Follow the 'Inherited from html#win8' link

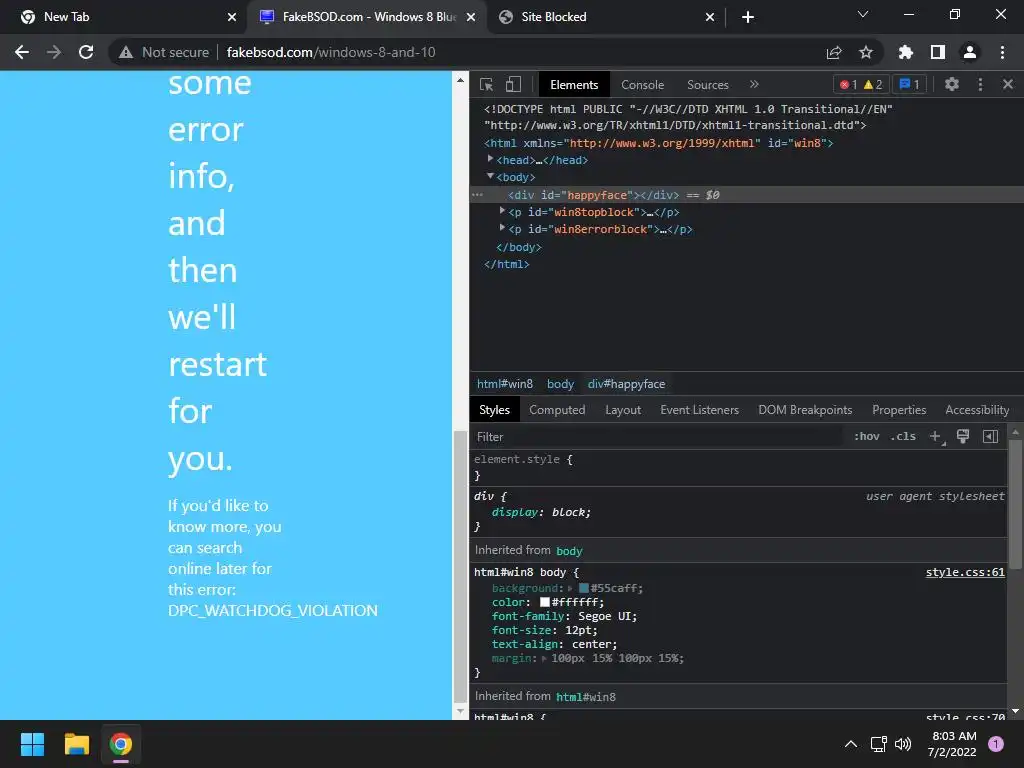(586, 697)
